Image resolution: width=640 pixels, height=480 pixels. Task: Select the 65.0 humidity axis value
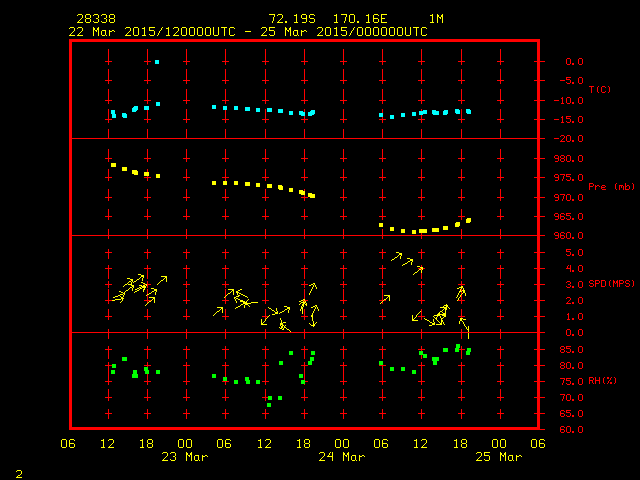click(571, 413)
